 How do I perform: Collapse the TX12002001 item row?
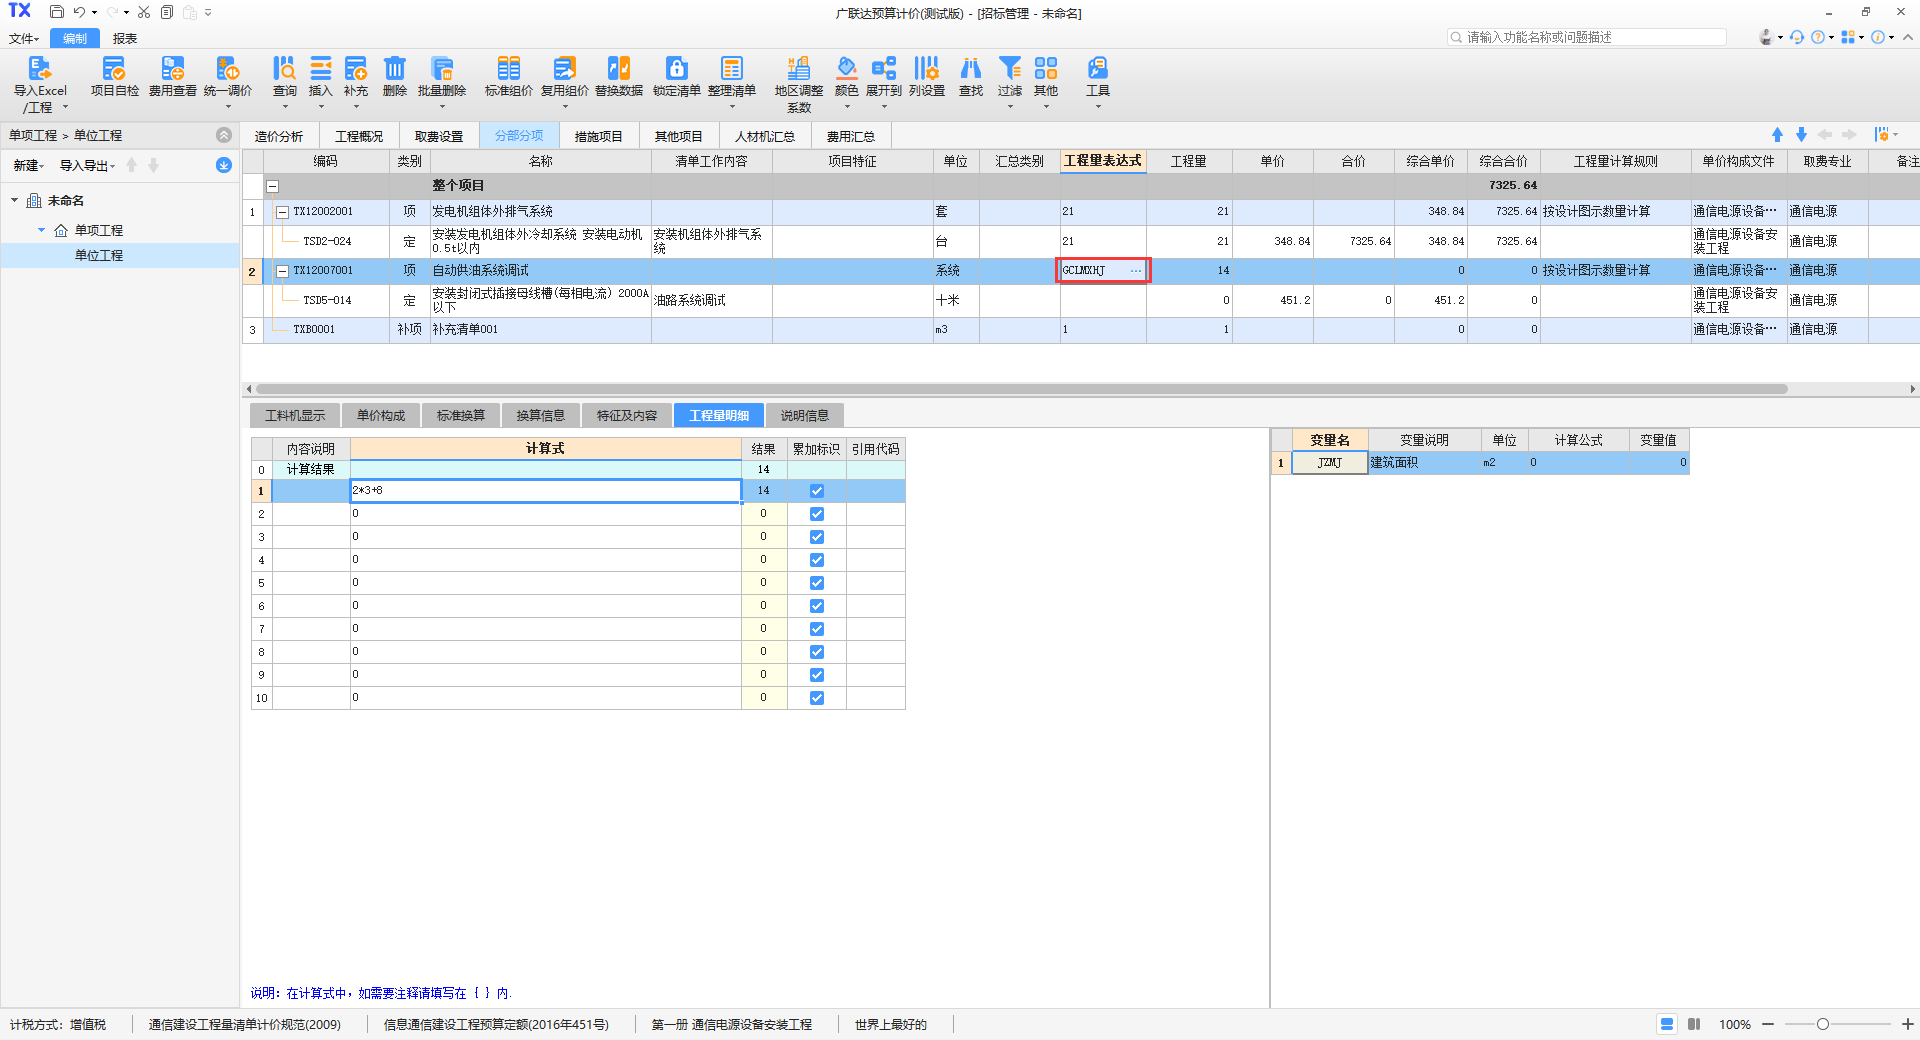click(x=282, y=212)
